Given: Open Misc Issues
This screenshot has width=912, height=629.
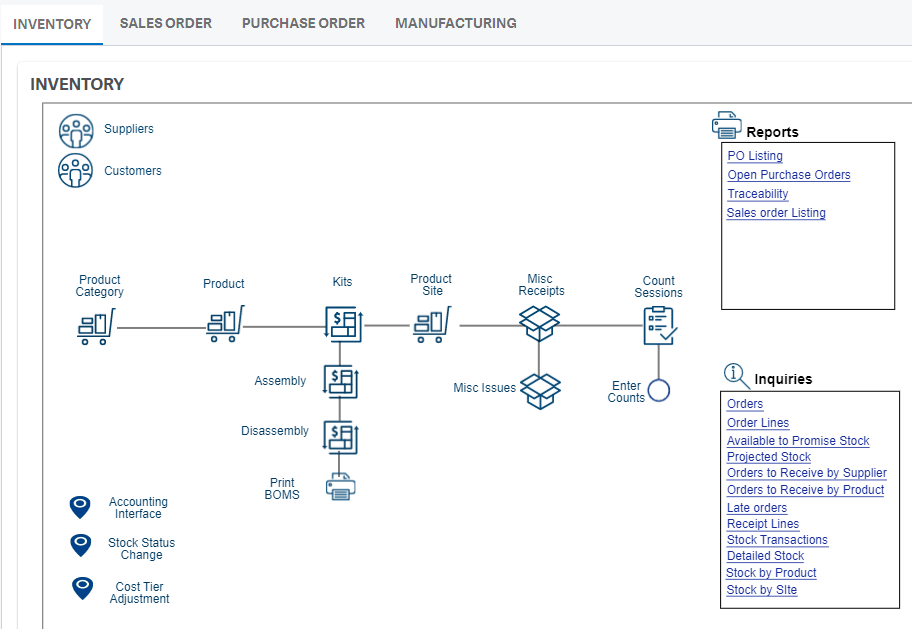Looking at the screenshot, I should (540, 390).
